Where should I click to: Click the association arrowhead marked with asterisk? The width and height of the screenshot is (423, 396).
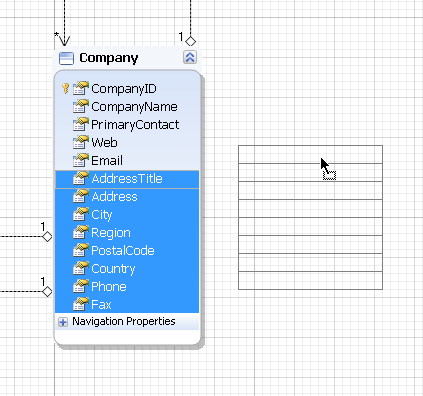pyautogui.click(x=64, y=41)
